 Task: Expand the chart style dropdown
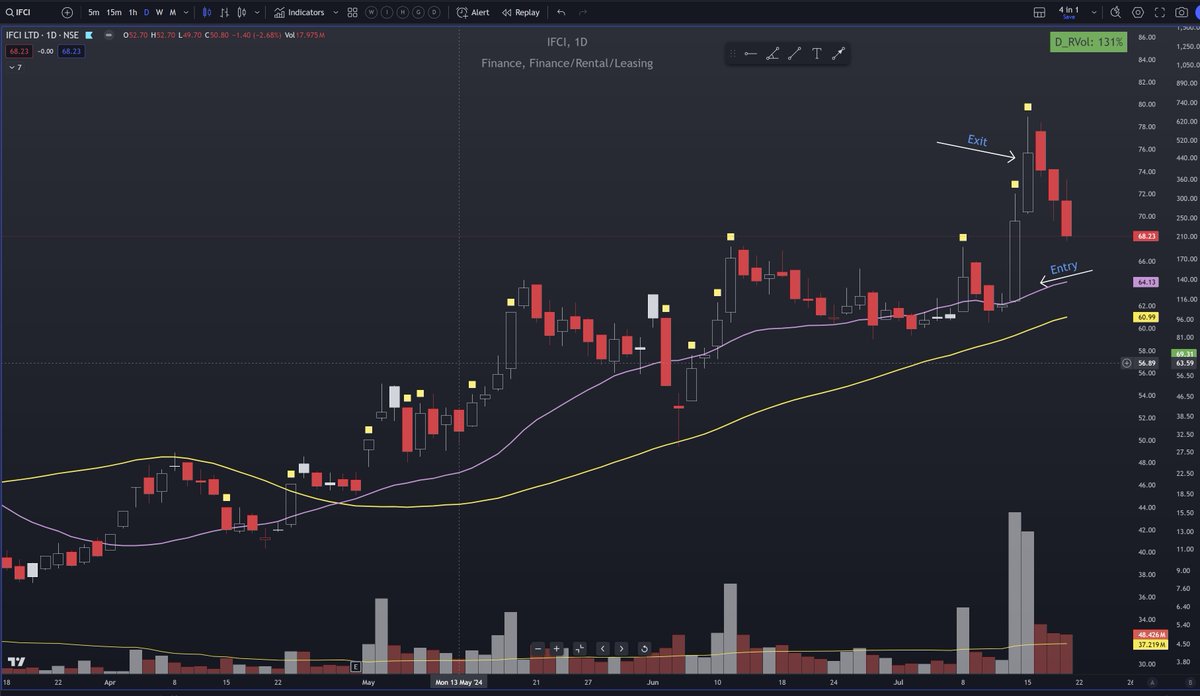(x=257, y=12)
